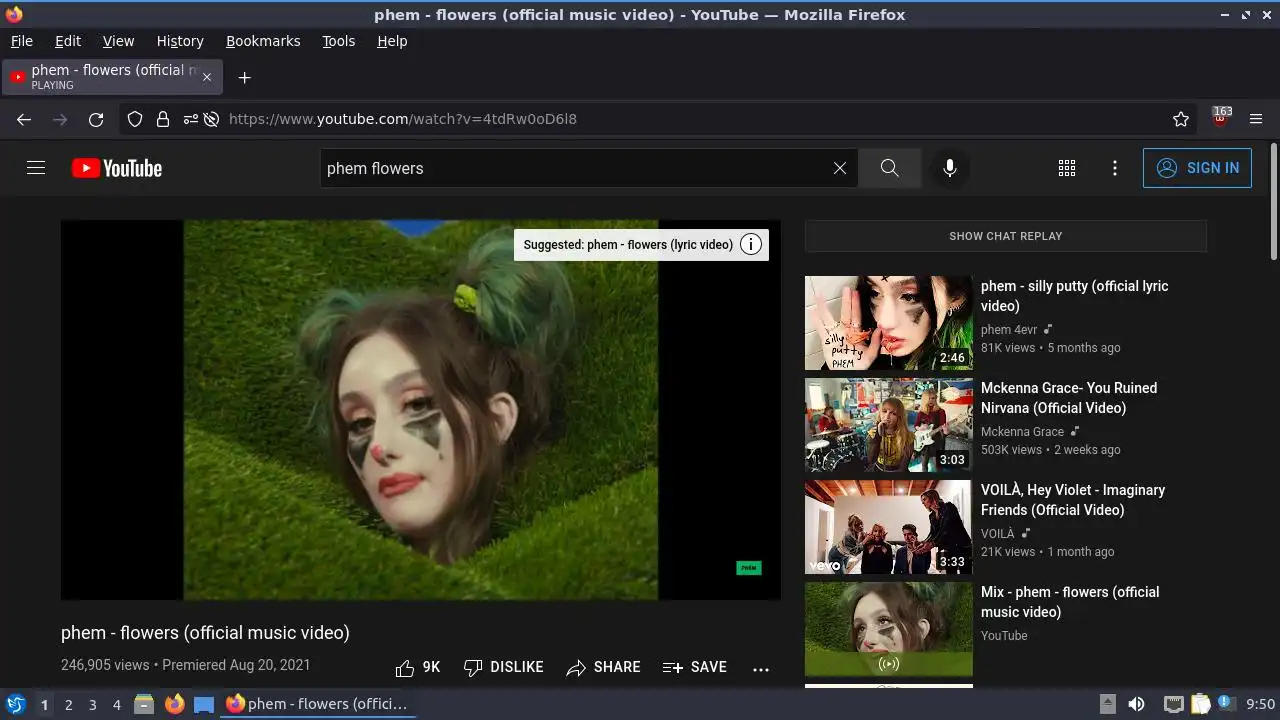Show tracking protection shield info
The width and height of the screenshot is (1280, 720).
135,119
